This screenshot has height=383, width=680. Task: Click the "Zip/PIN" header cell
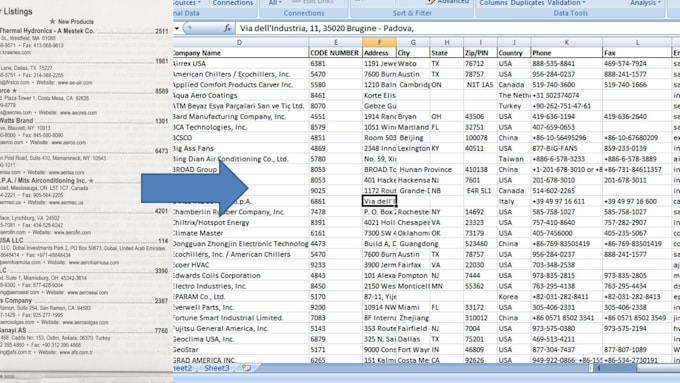[x=481, y=53]
